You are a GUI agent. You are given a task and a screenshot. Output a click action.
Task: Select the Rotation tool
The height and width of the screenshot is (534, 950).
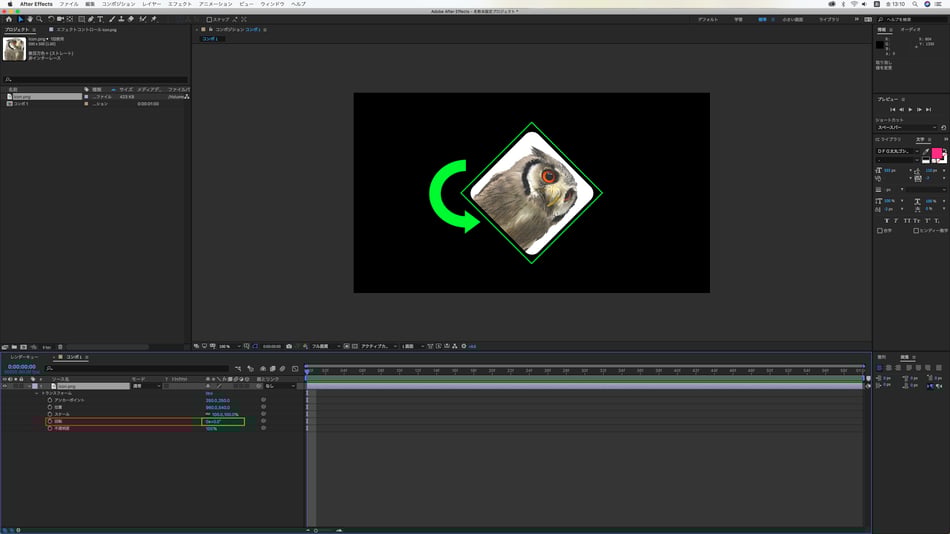52,19
